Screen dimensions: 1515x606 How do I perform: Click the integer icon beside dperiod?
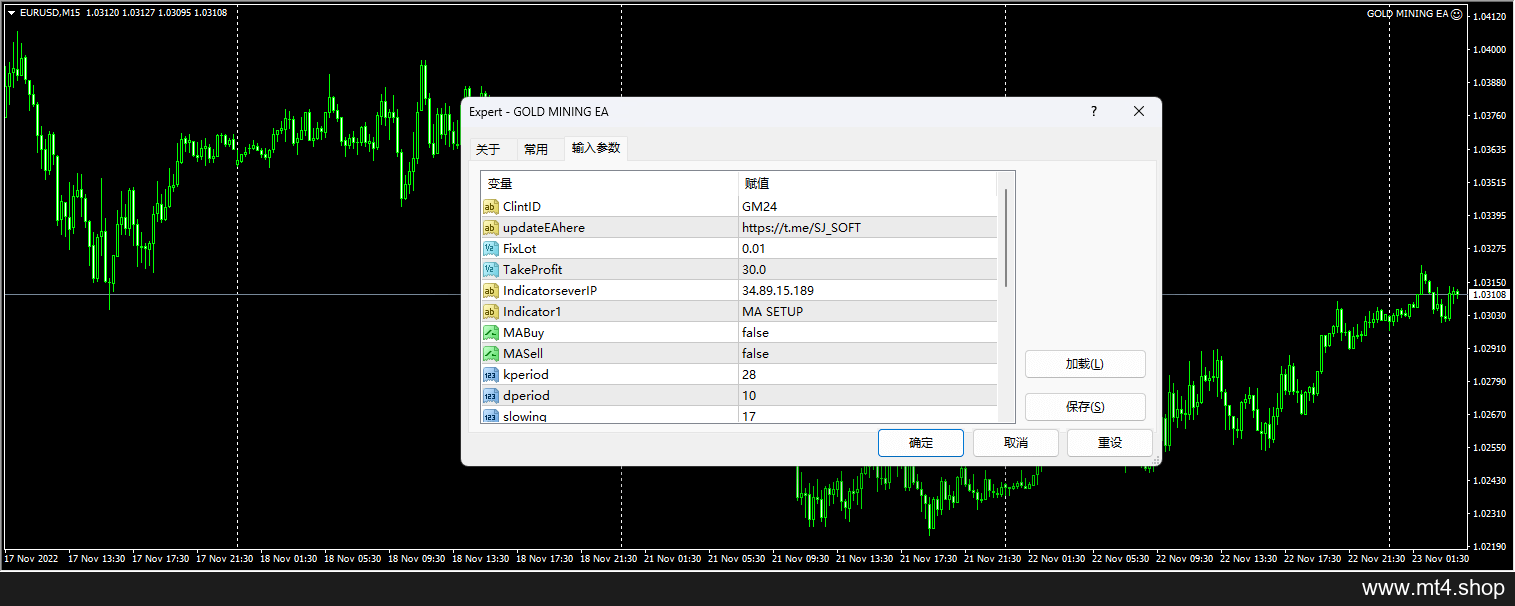[x=491, y=396]
